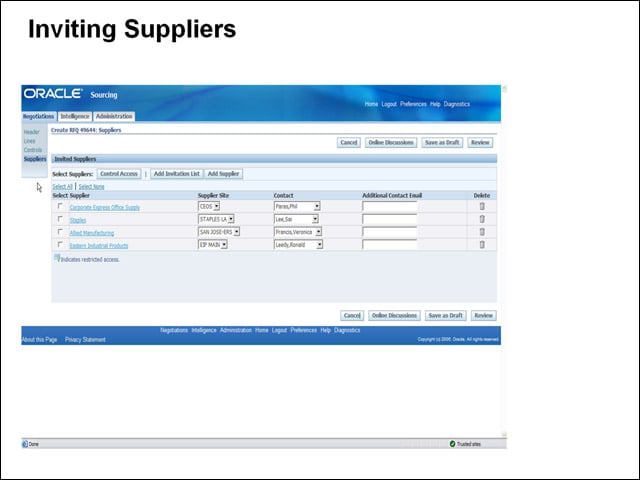Click the trash icon for Staples
640x480 pixels.
tap(482, 219)
